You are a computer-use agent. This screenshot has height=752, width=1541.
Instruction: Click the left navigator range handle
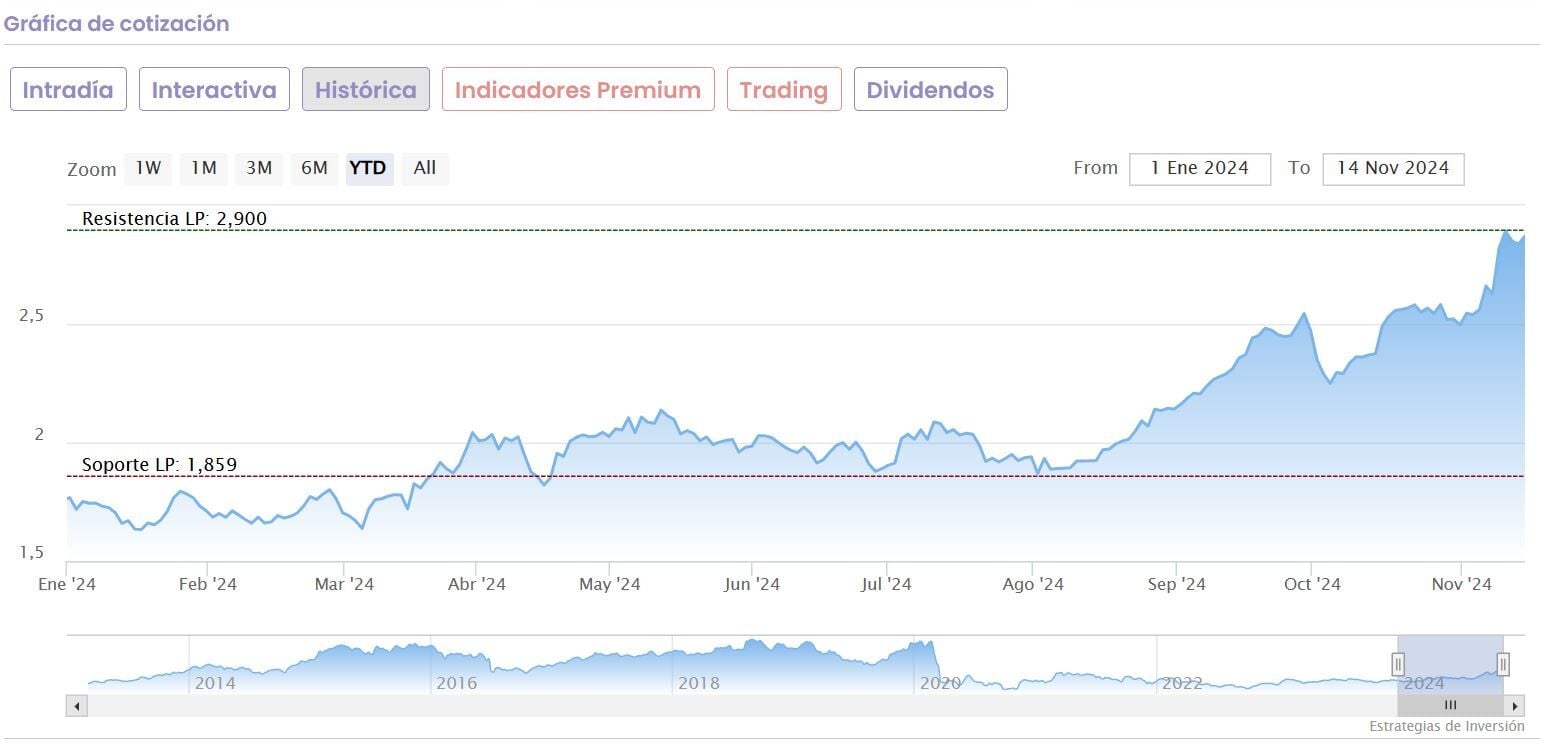click(1398, 664)
